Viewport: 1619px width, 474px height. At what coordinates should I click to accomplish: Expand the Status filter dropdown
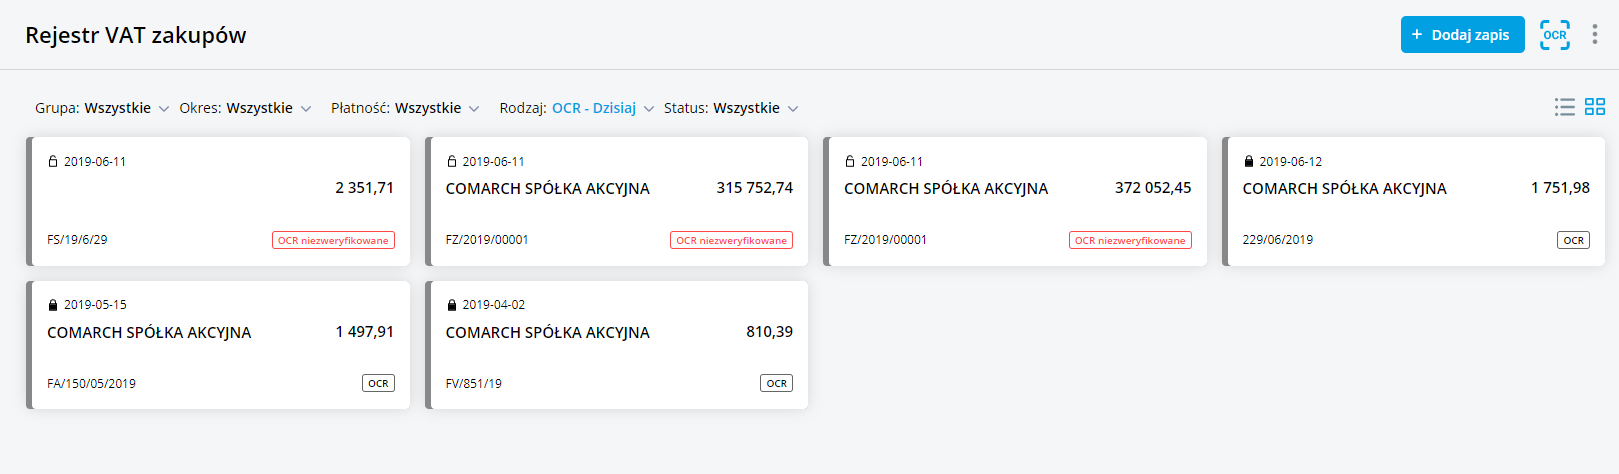point(731,108)
